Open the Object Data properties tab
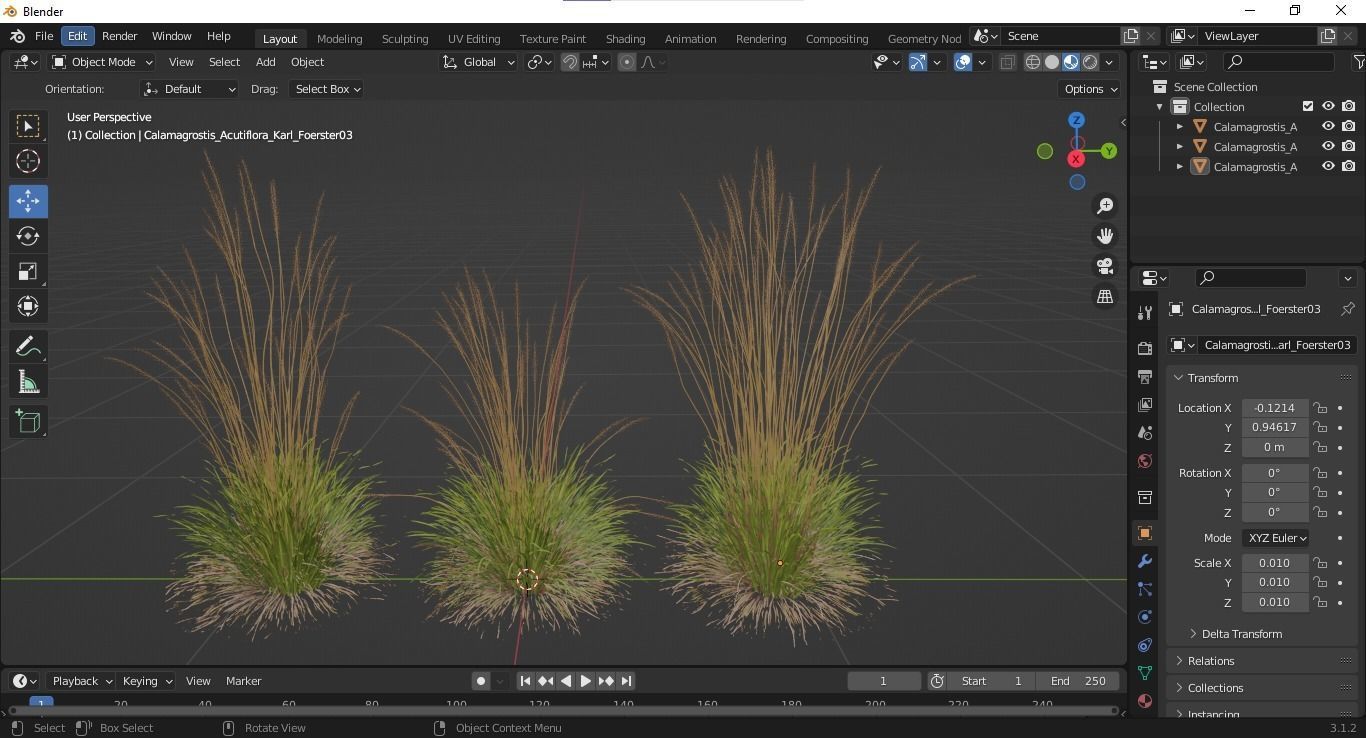This screenshot has height=738, width=1366. tap(1145, 673)
